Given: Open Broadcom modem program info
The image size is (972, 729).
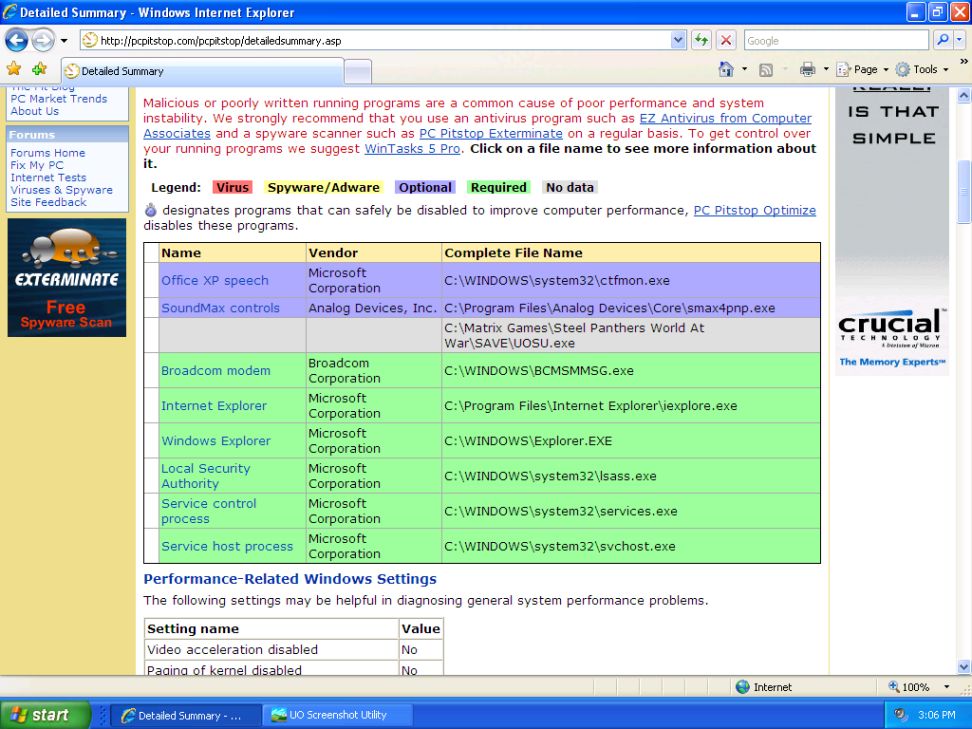Looking at the screenshot, I should [x=216, y=371].
